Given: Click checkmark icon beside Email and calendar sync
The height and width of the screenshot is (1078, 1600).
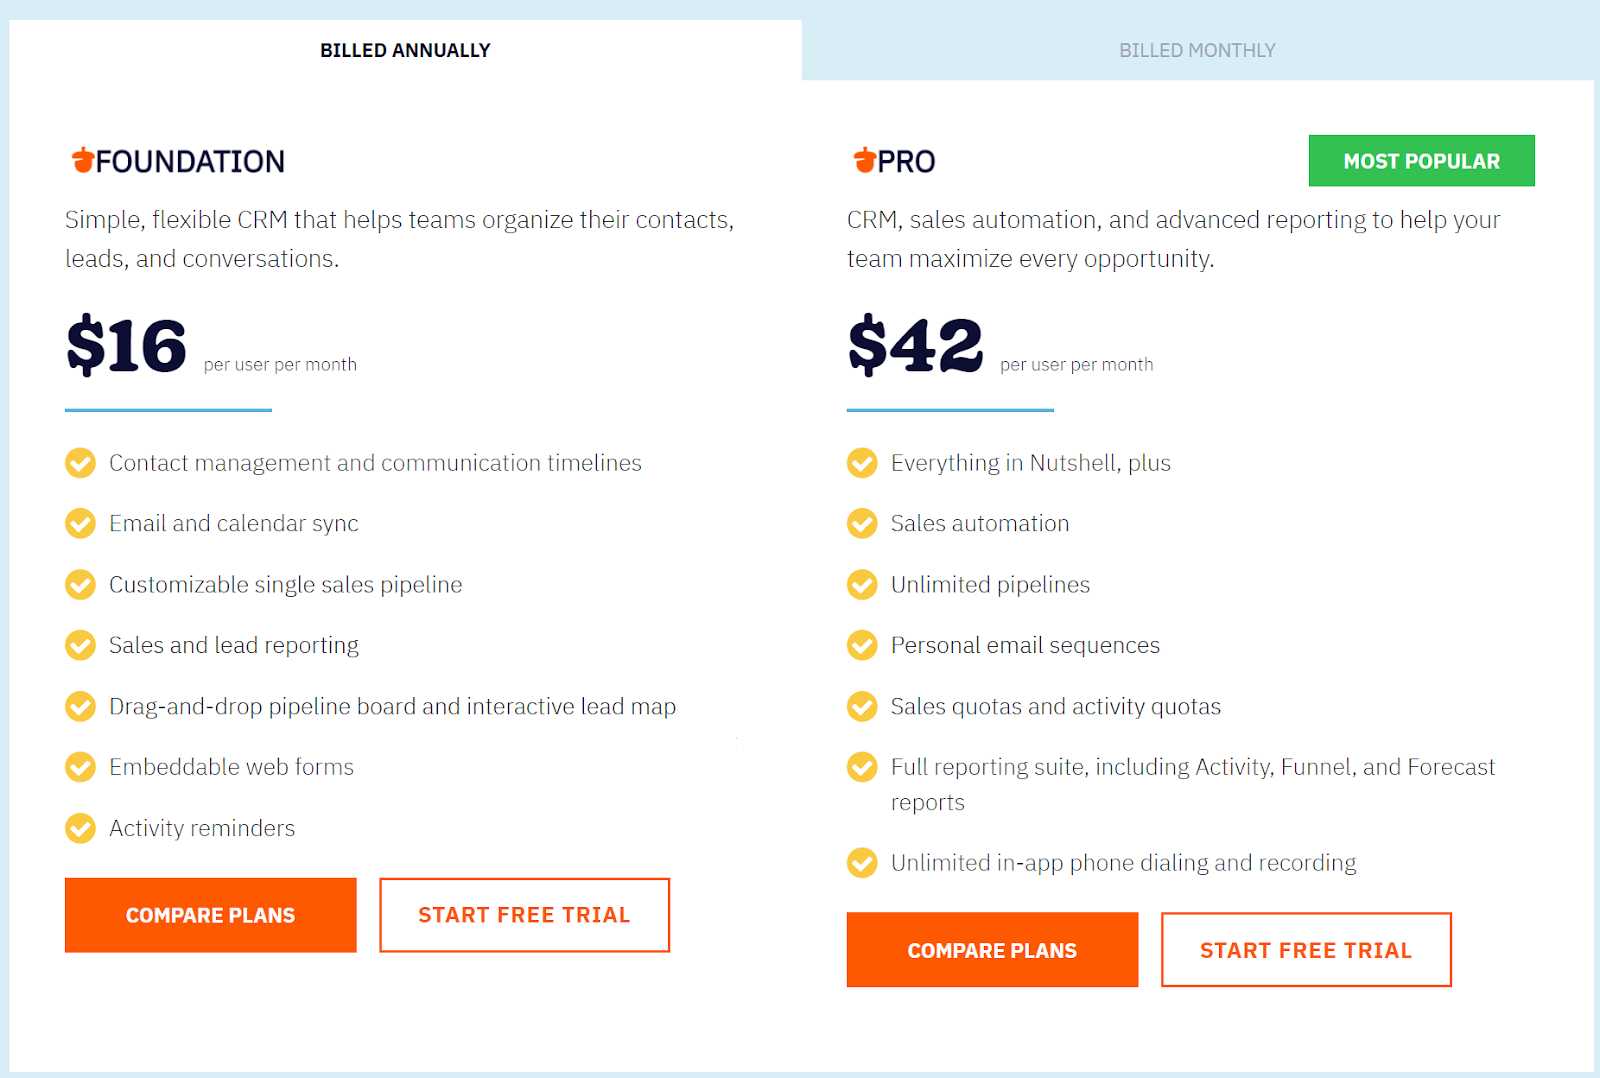Looking at the screenshot, I should pos(80,523).
